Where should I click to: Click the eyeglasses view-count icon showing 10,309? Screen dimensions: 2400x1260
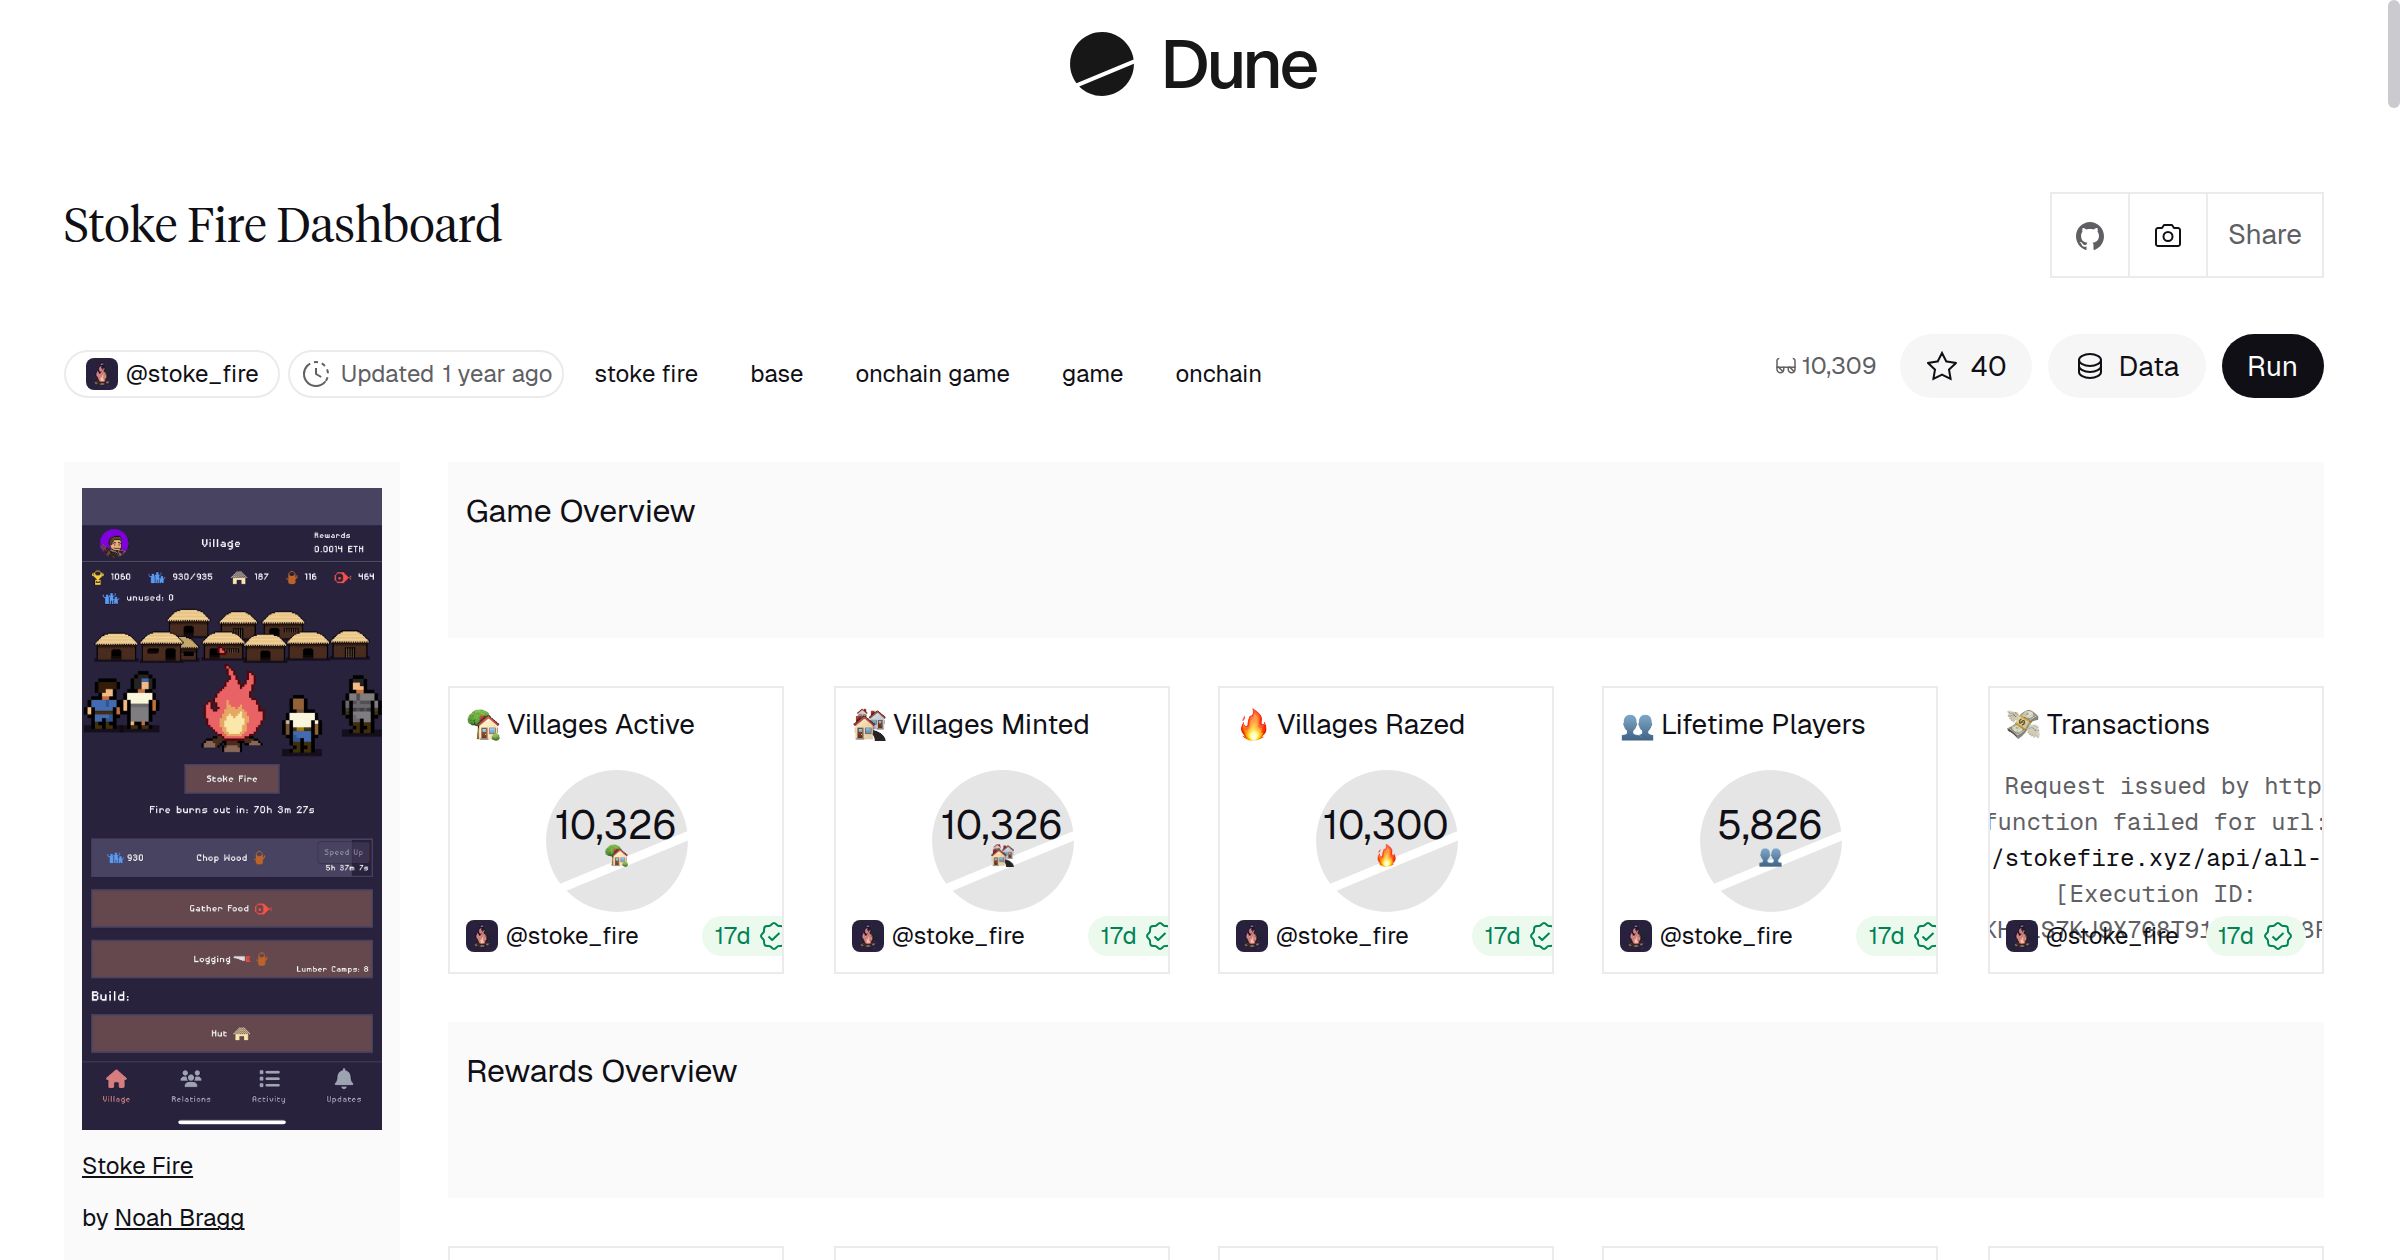coord(1784,366)
